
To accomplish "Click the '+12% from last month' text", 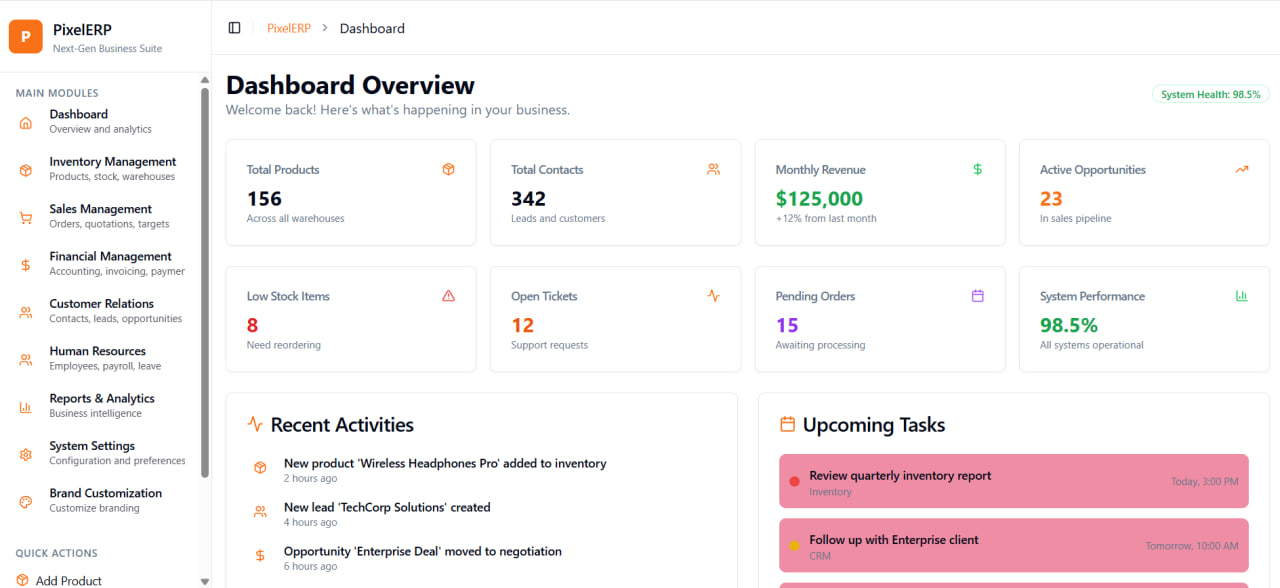I will click(826, 218).
